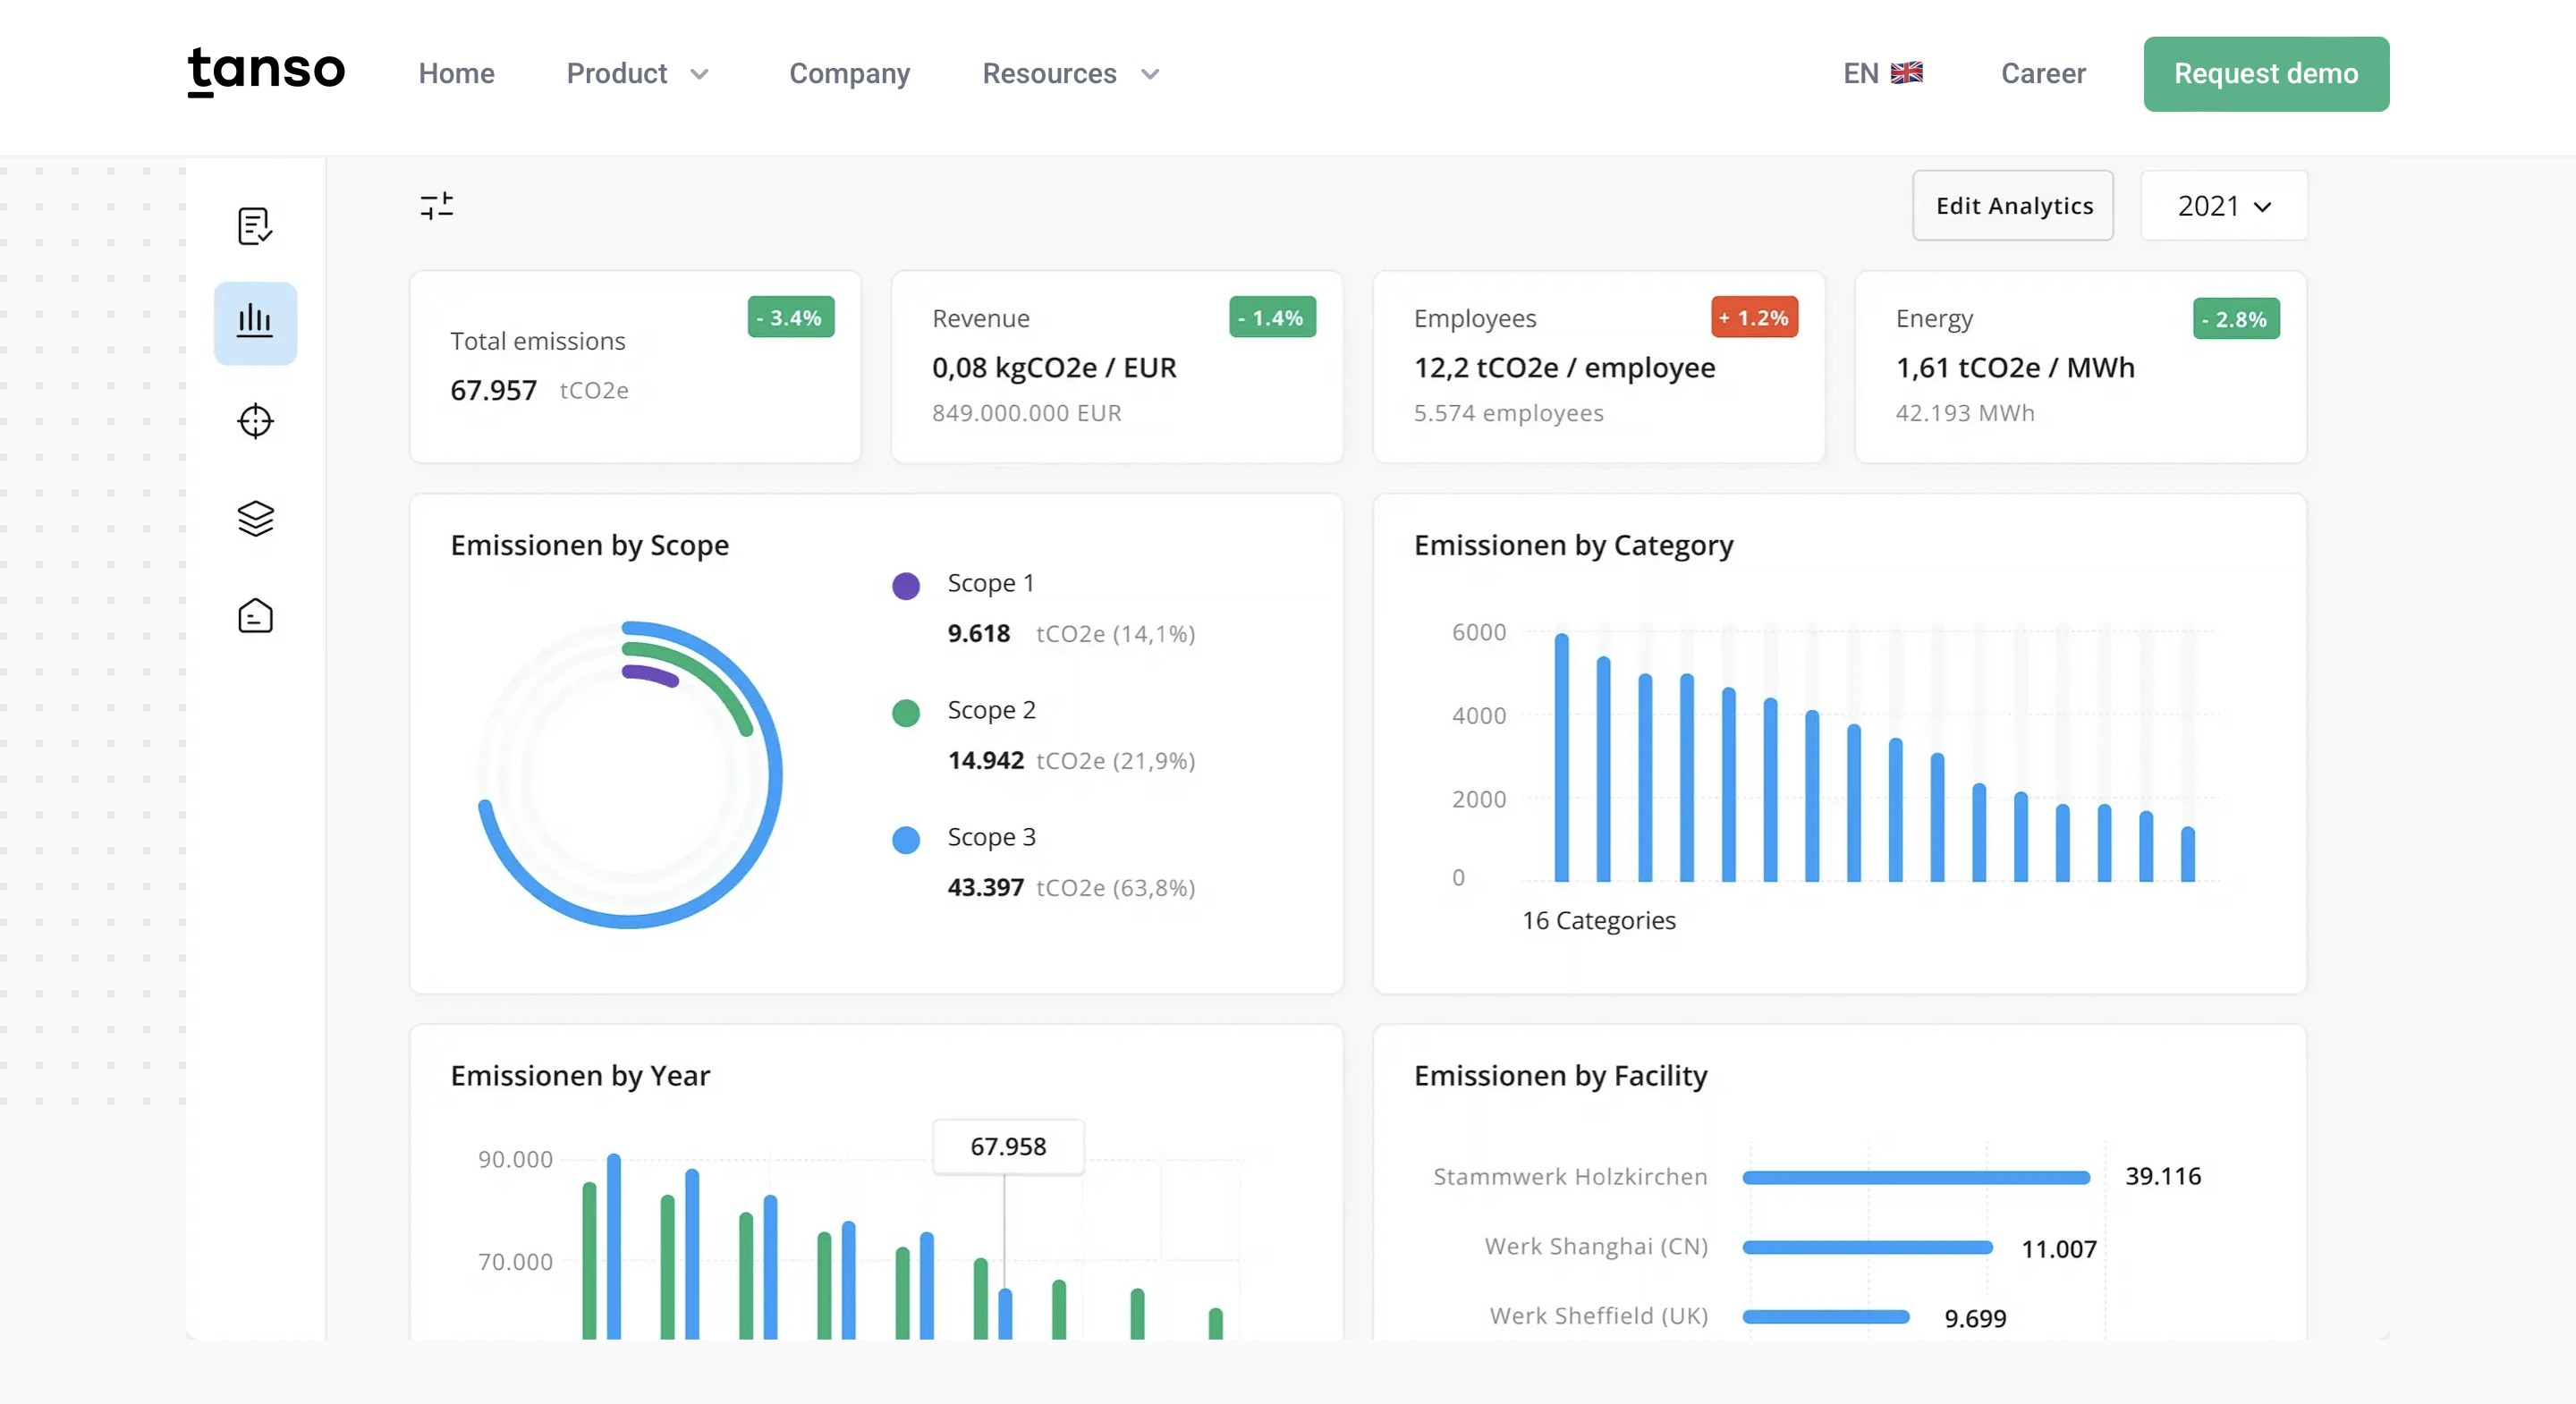Image resolution: width=2576 pixels, height=1404 pixels.
Task: Click the filter sliders icon
Action: [x=437, y=206]
